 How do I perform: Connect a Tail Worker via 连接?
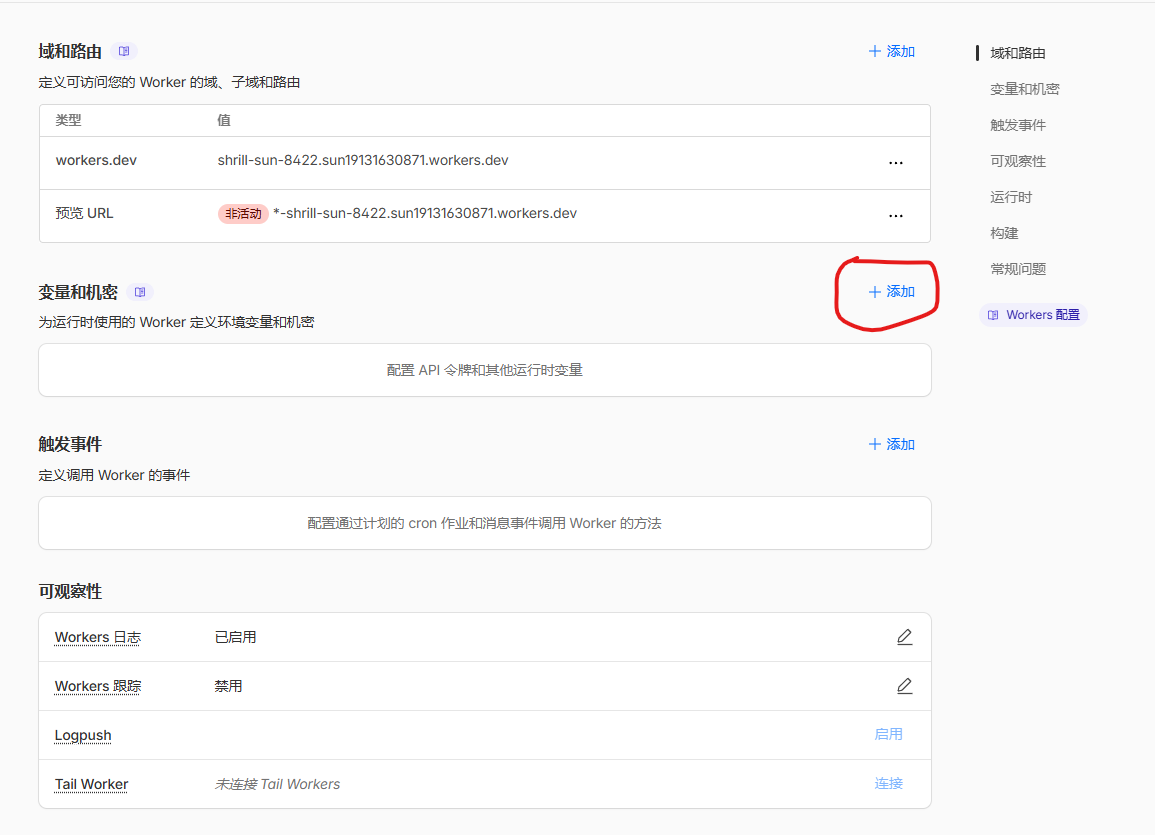click(x=888, y=783)
